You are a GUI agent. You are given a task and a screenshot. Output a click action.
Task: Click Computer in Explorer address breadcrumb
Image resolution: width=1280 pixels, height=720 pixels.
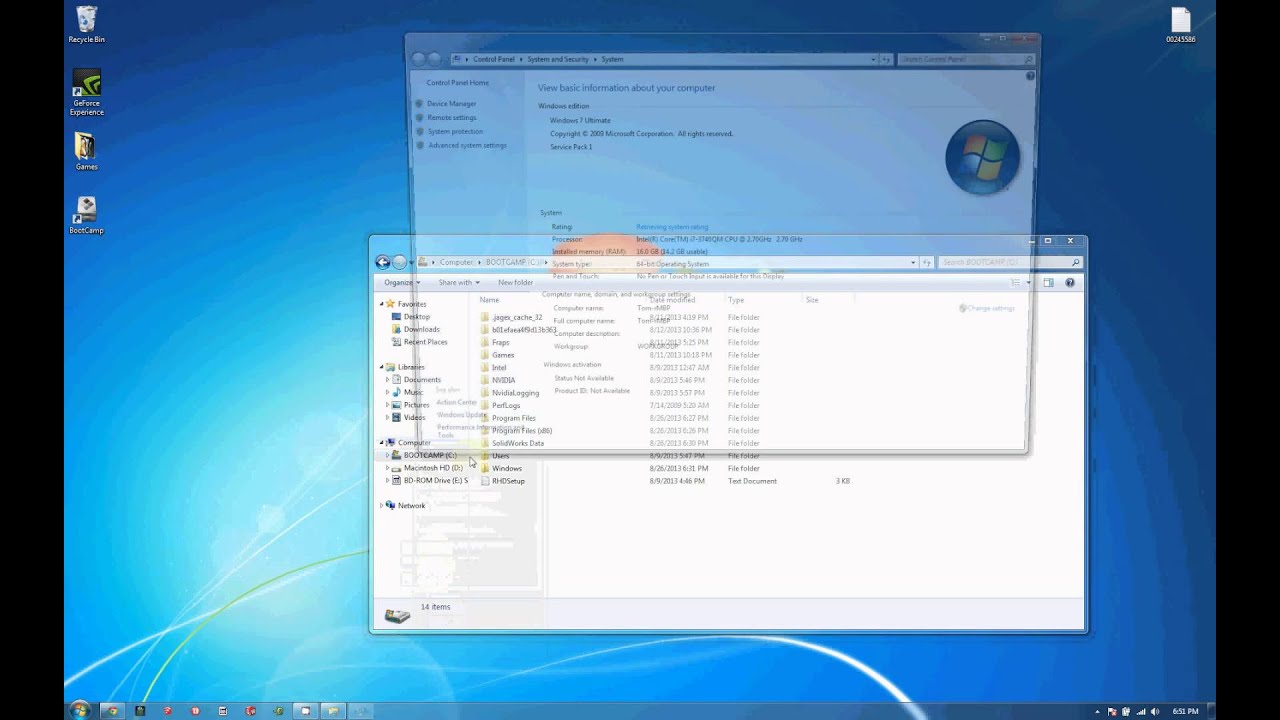pyautogui.click(x=456, y=263)
